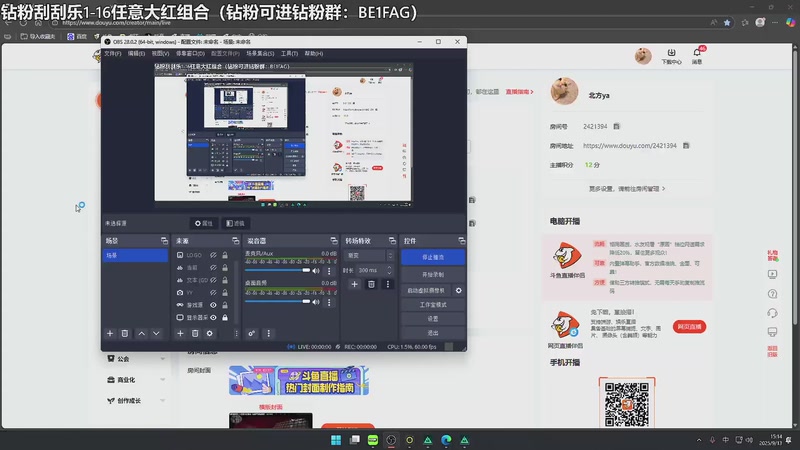Click 开始录制 button in OBS

(433, 274)
